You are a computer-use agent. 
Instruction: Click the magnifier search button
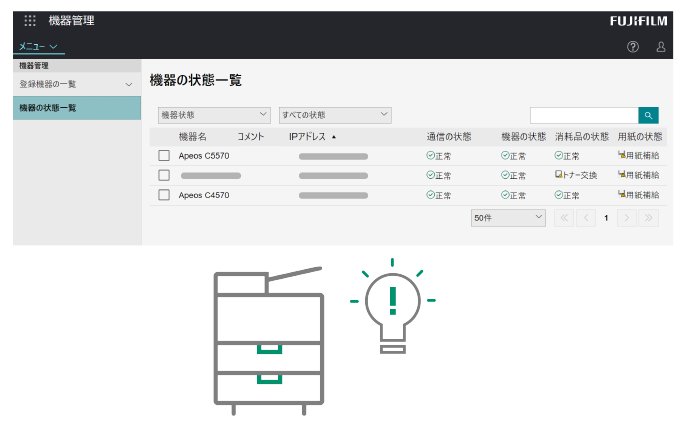(648, 116)
